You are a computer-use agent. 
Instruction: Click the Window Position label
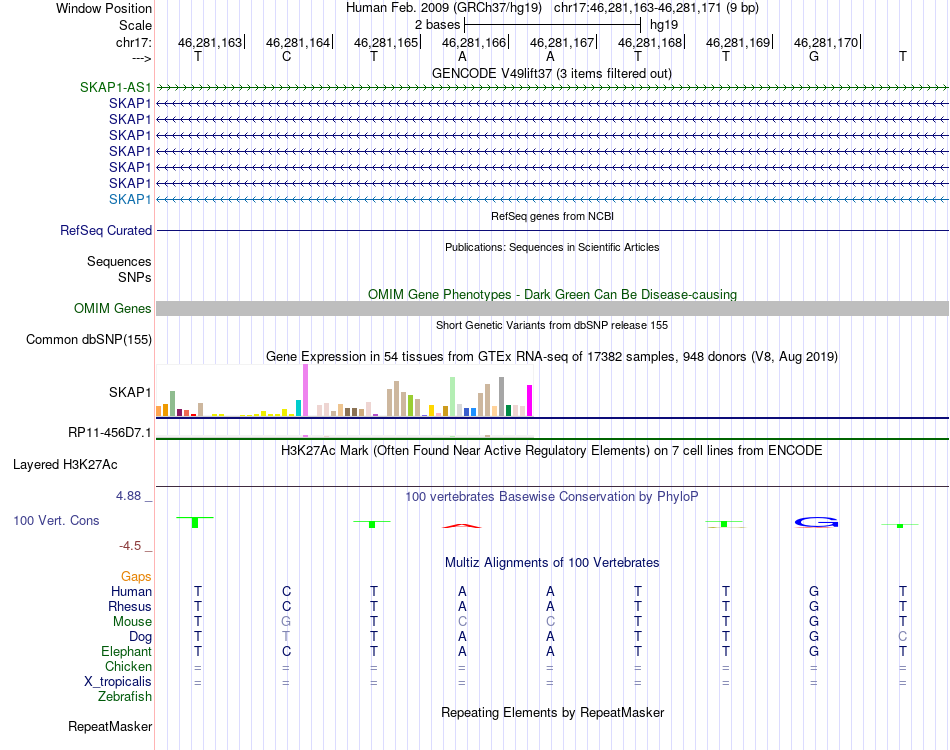104,8
